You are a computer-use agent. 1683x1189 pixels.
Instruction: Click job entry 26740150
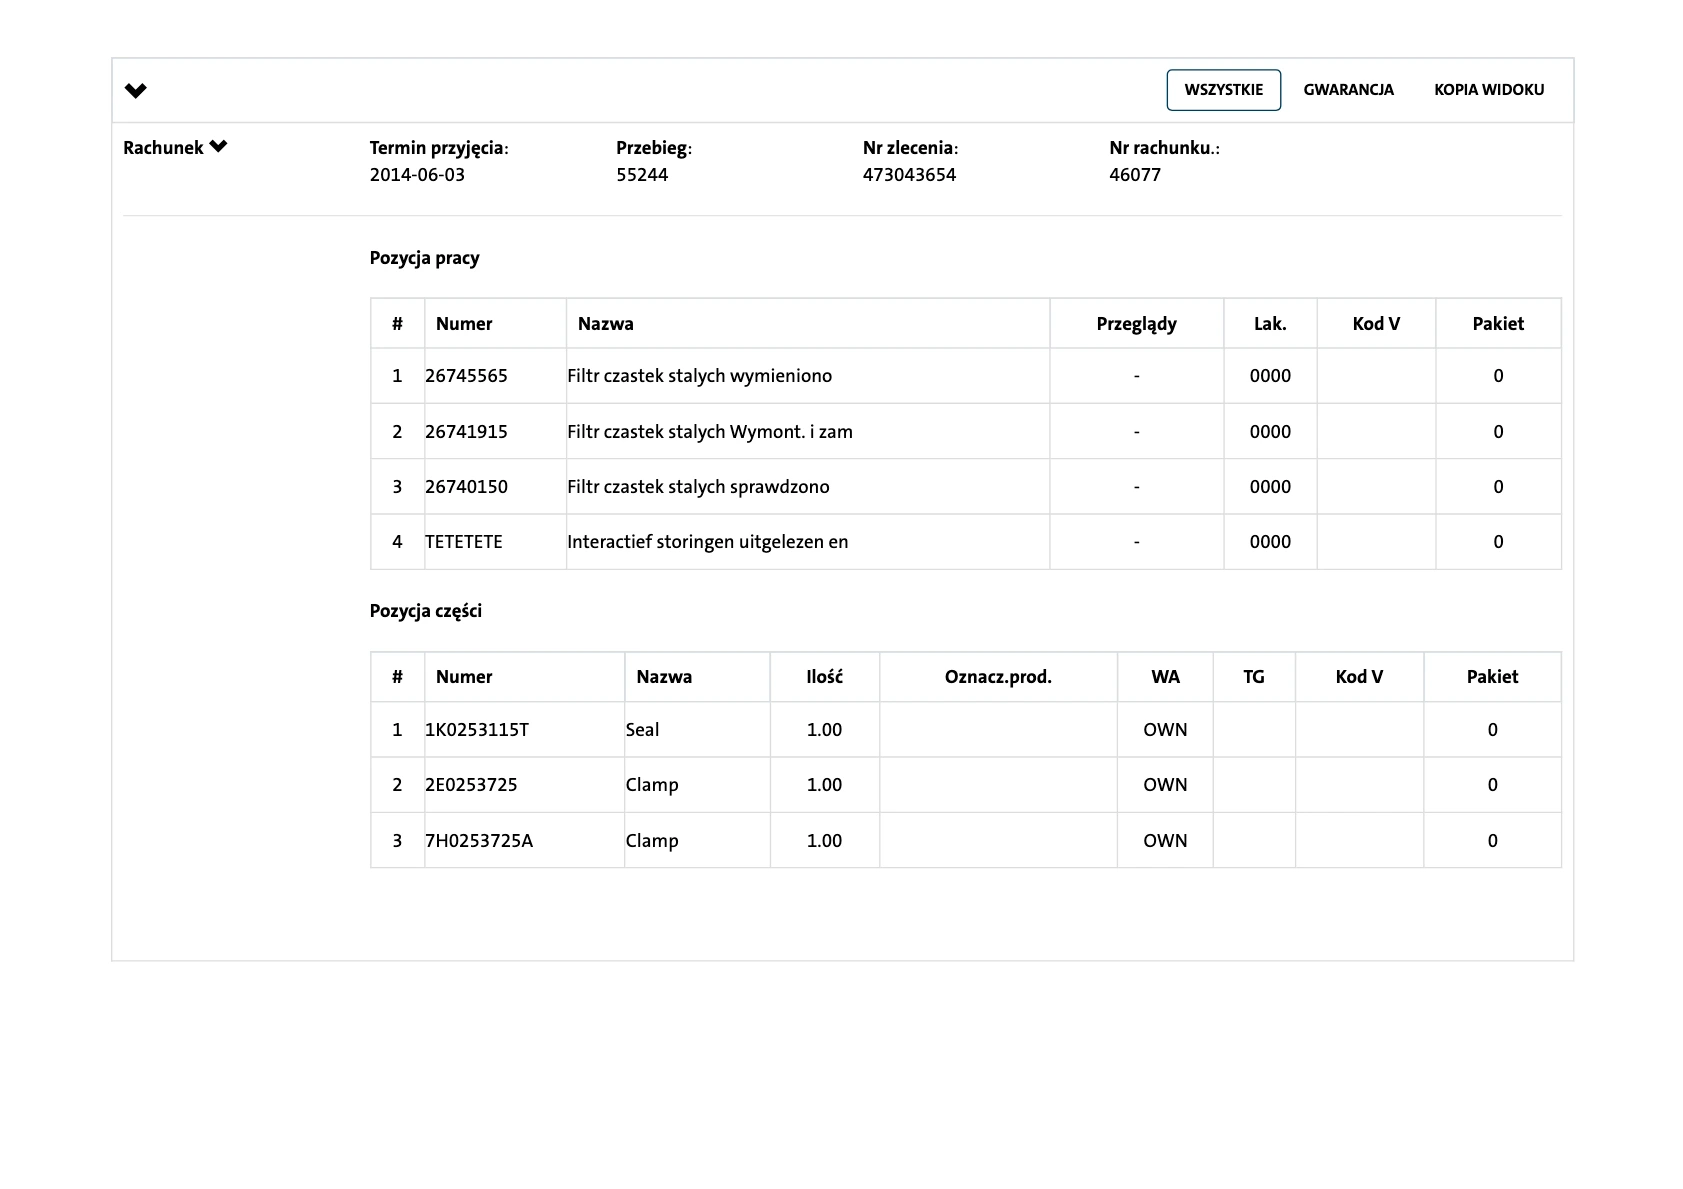[x=466, y=487]
